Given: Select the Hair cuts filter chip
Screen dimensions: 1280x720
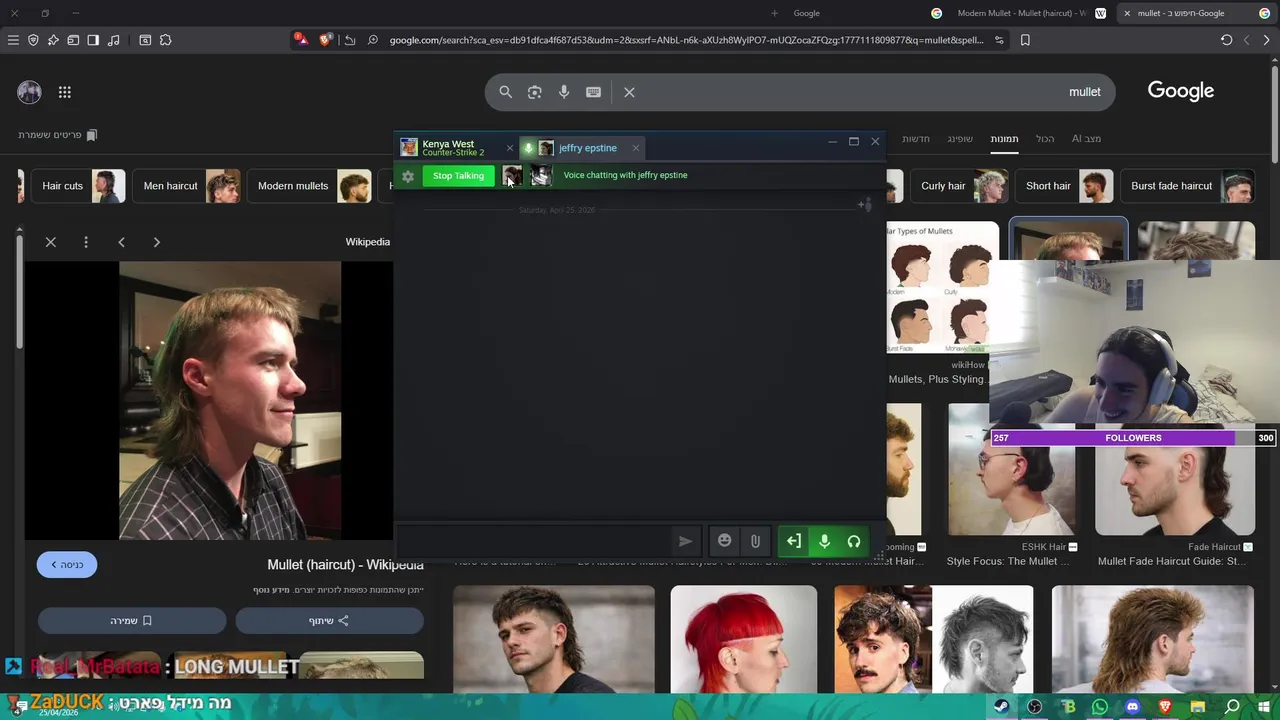Looking at the screenshot, I should coord(77,186).
